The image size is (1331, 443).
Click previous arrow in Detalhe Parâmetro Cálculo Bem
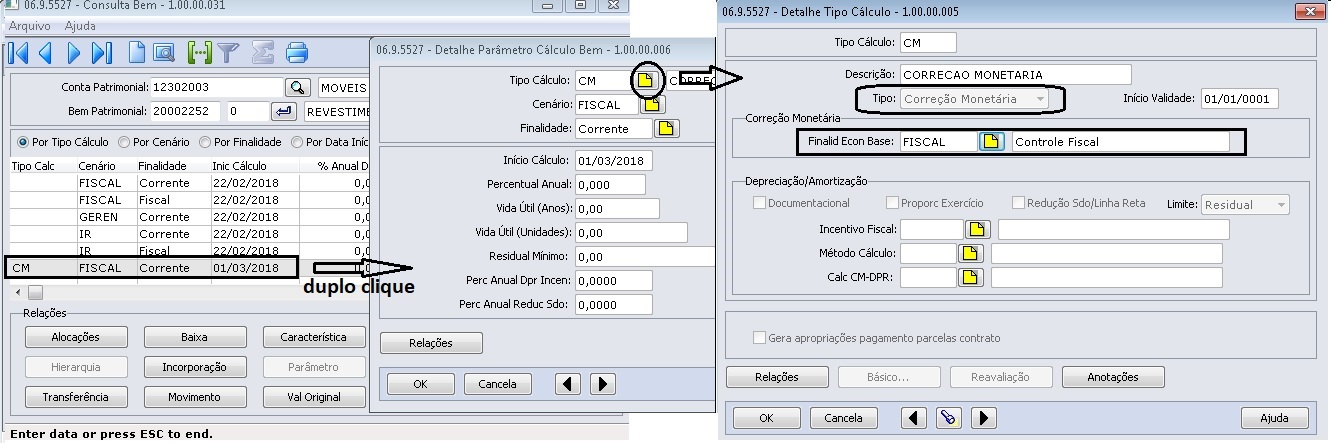click(x=568, y=383)
